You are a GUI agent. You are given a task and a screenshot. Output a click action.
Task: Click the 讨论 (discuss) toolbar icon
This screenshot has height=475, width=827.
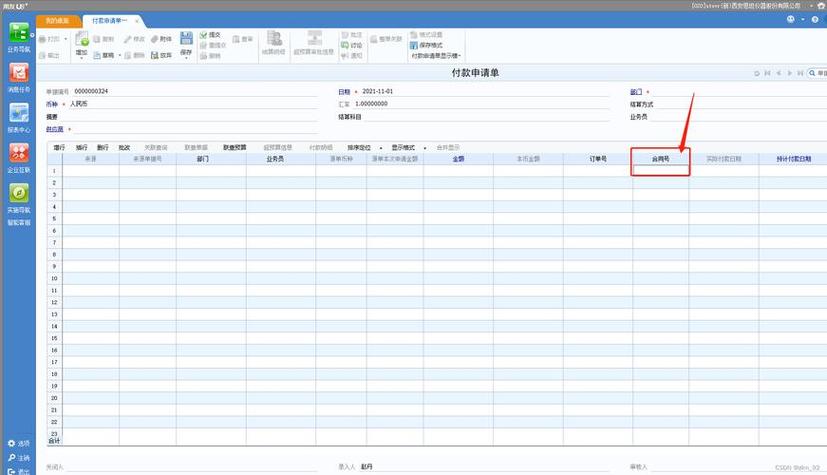(x=351, y=45)
